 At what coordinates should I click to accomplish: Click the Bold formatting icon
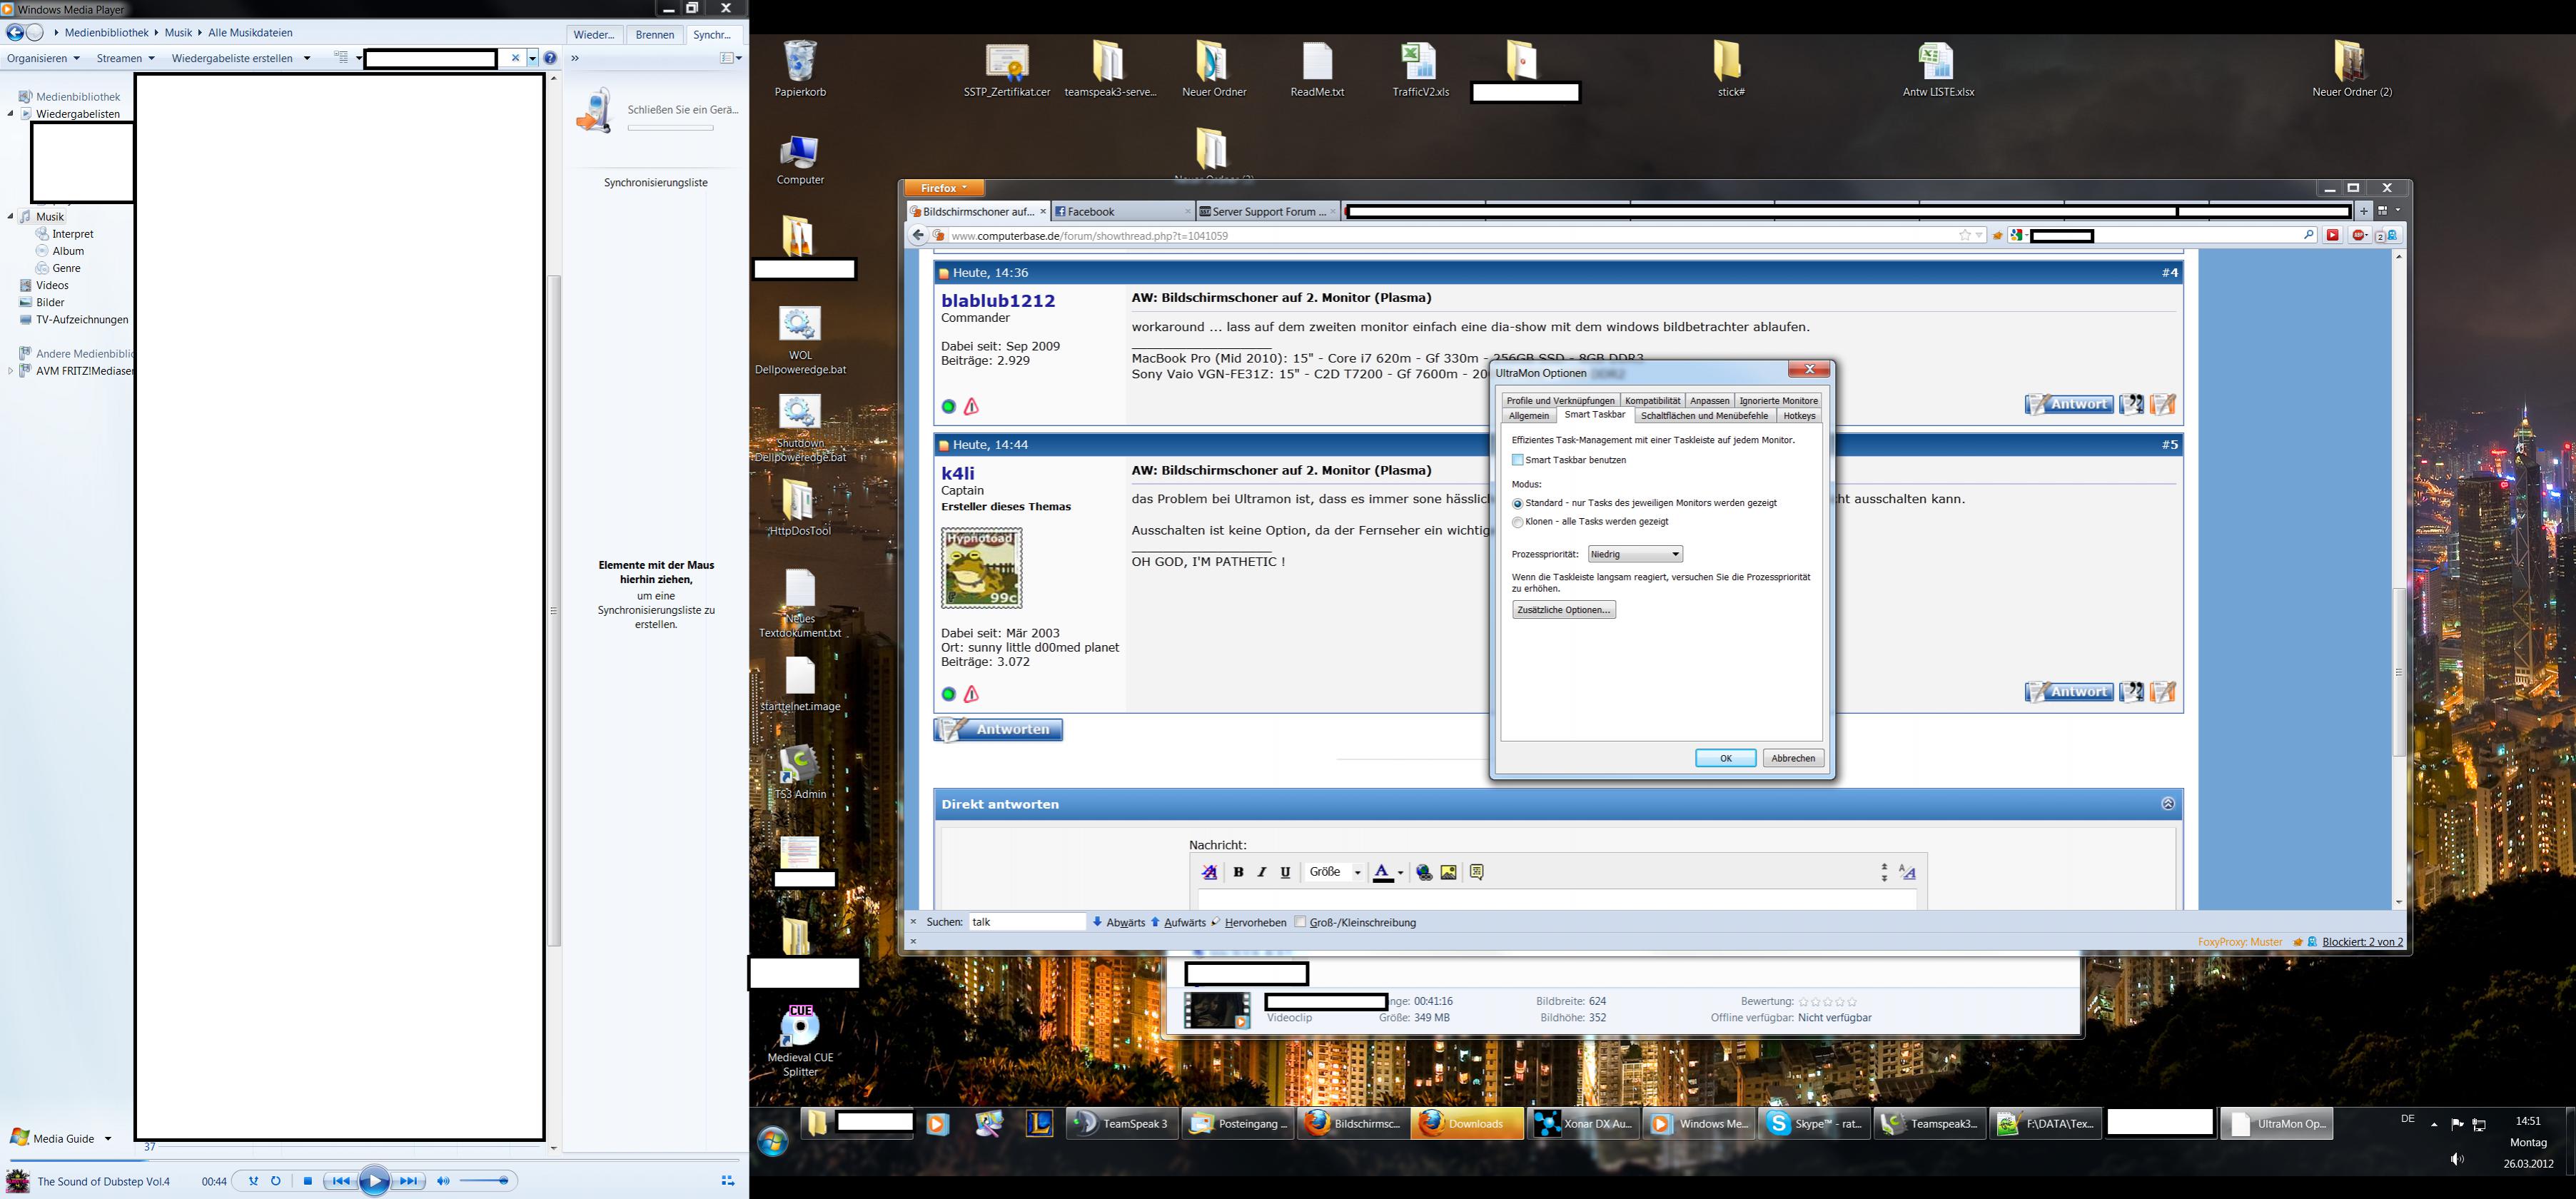pos(1238,872)
